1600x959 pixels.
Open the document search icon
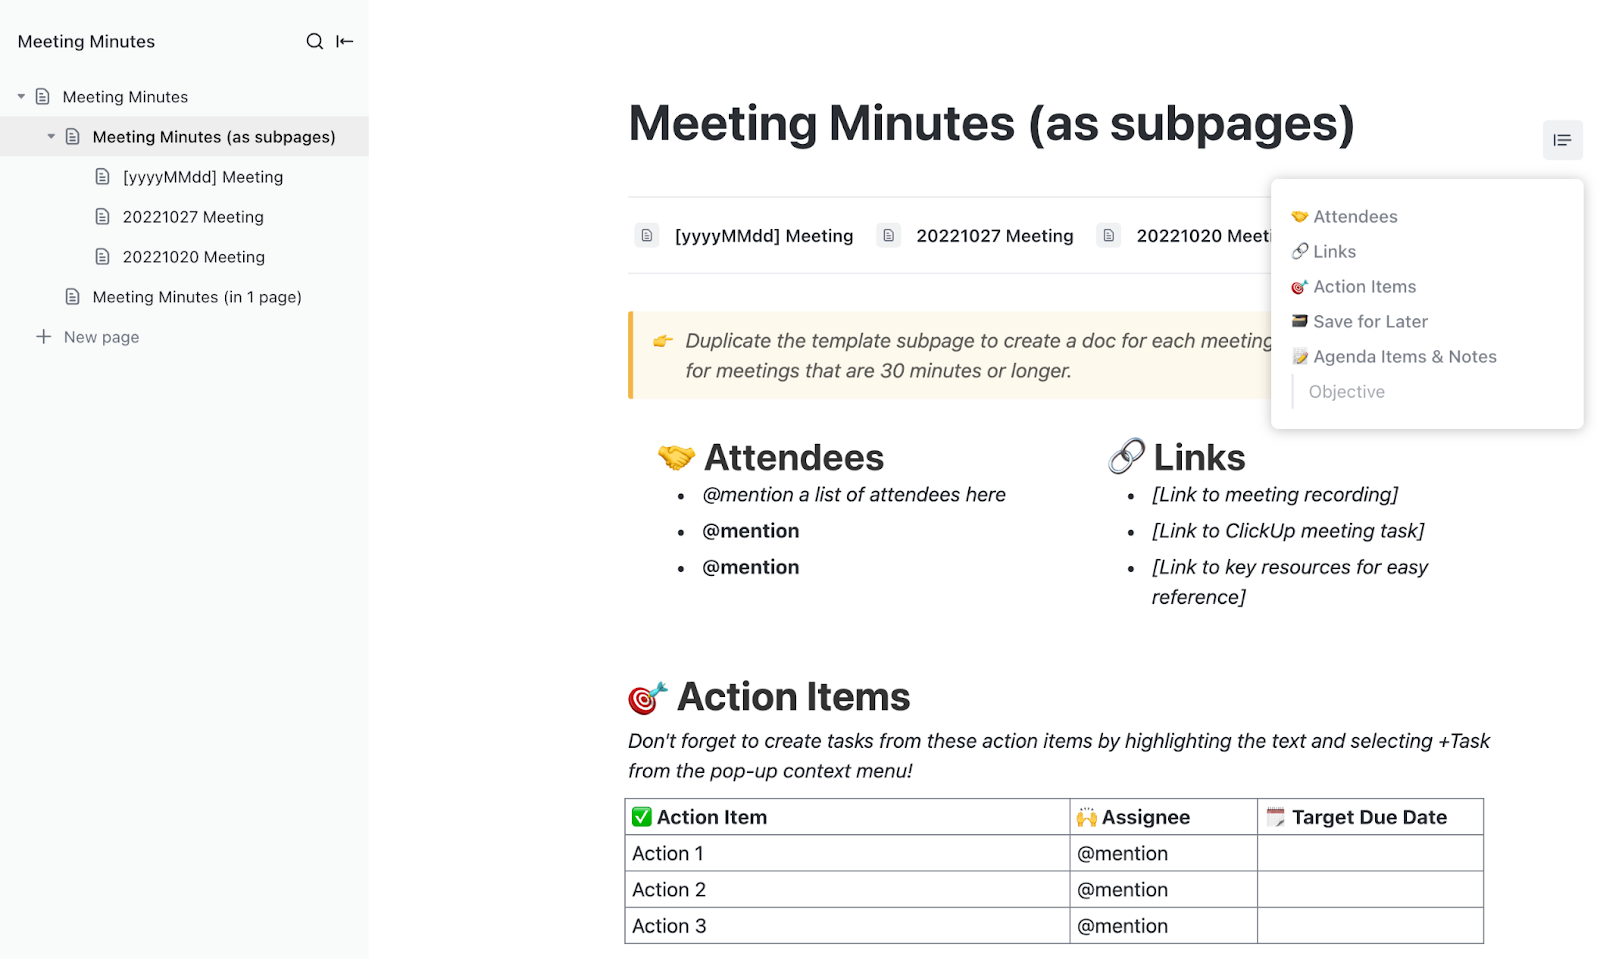coord(314,41)
